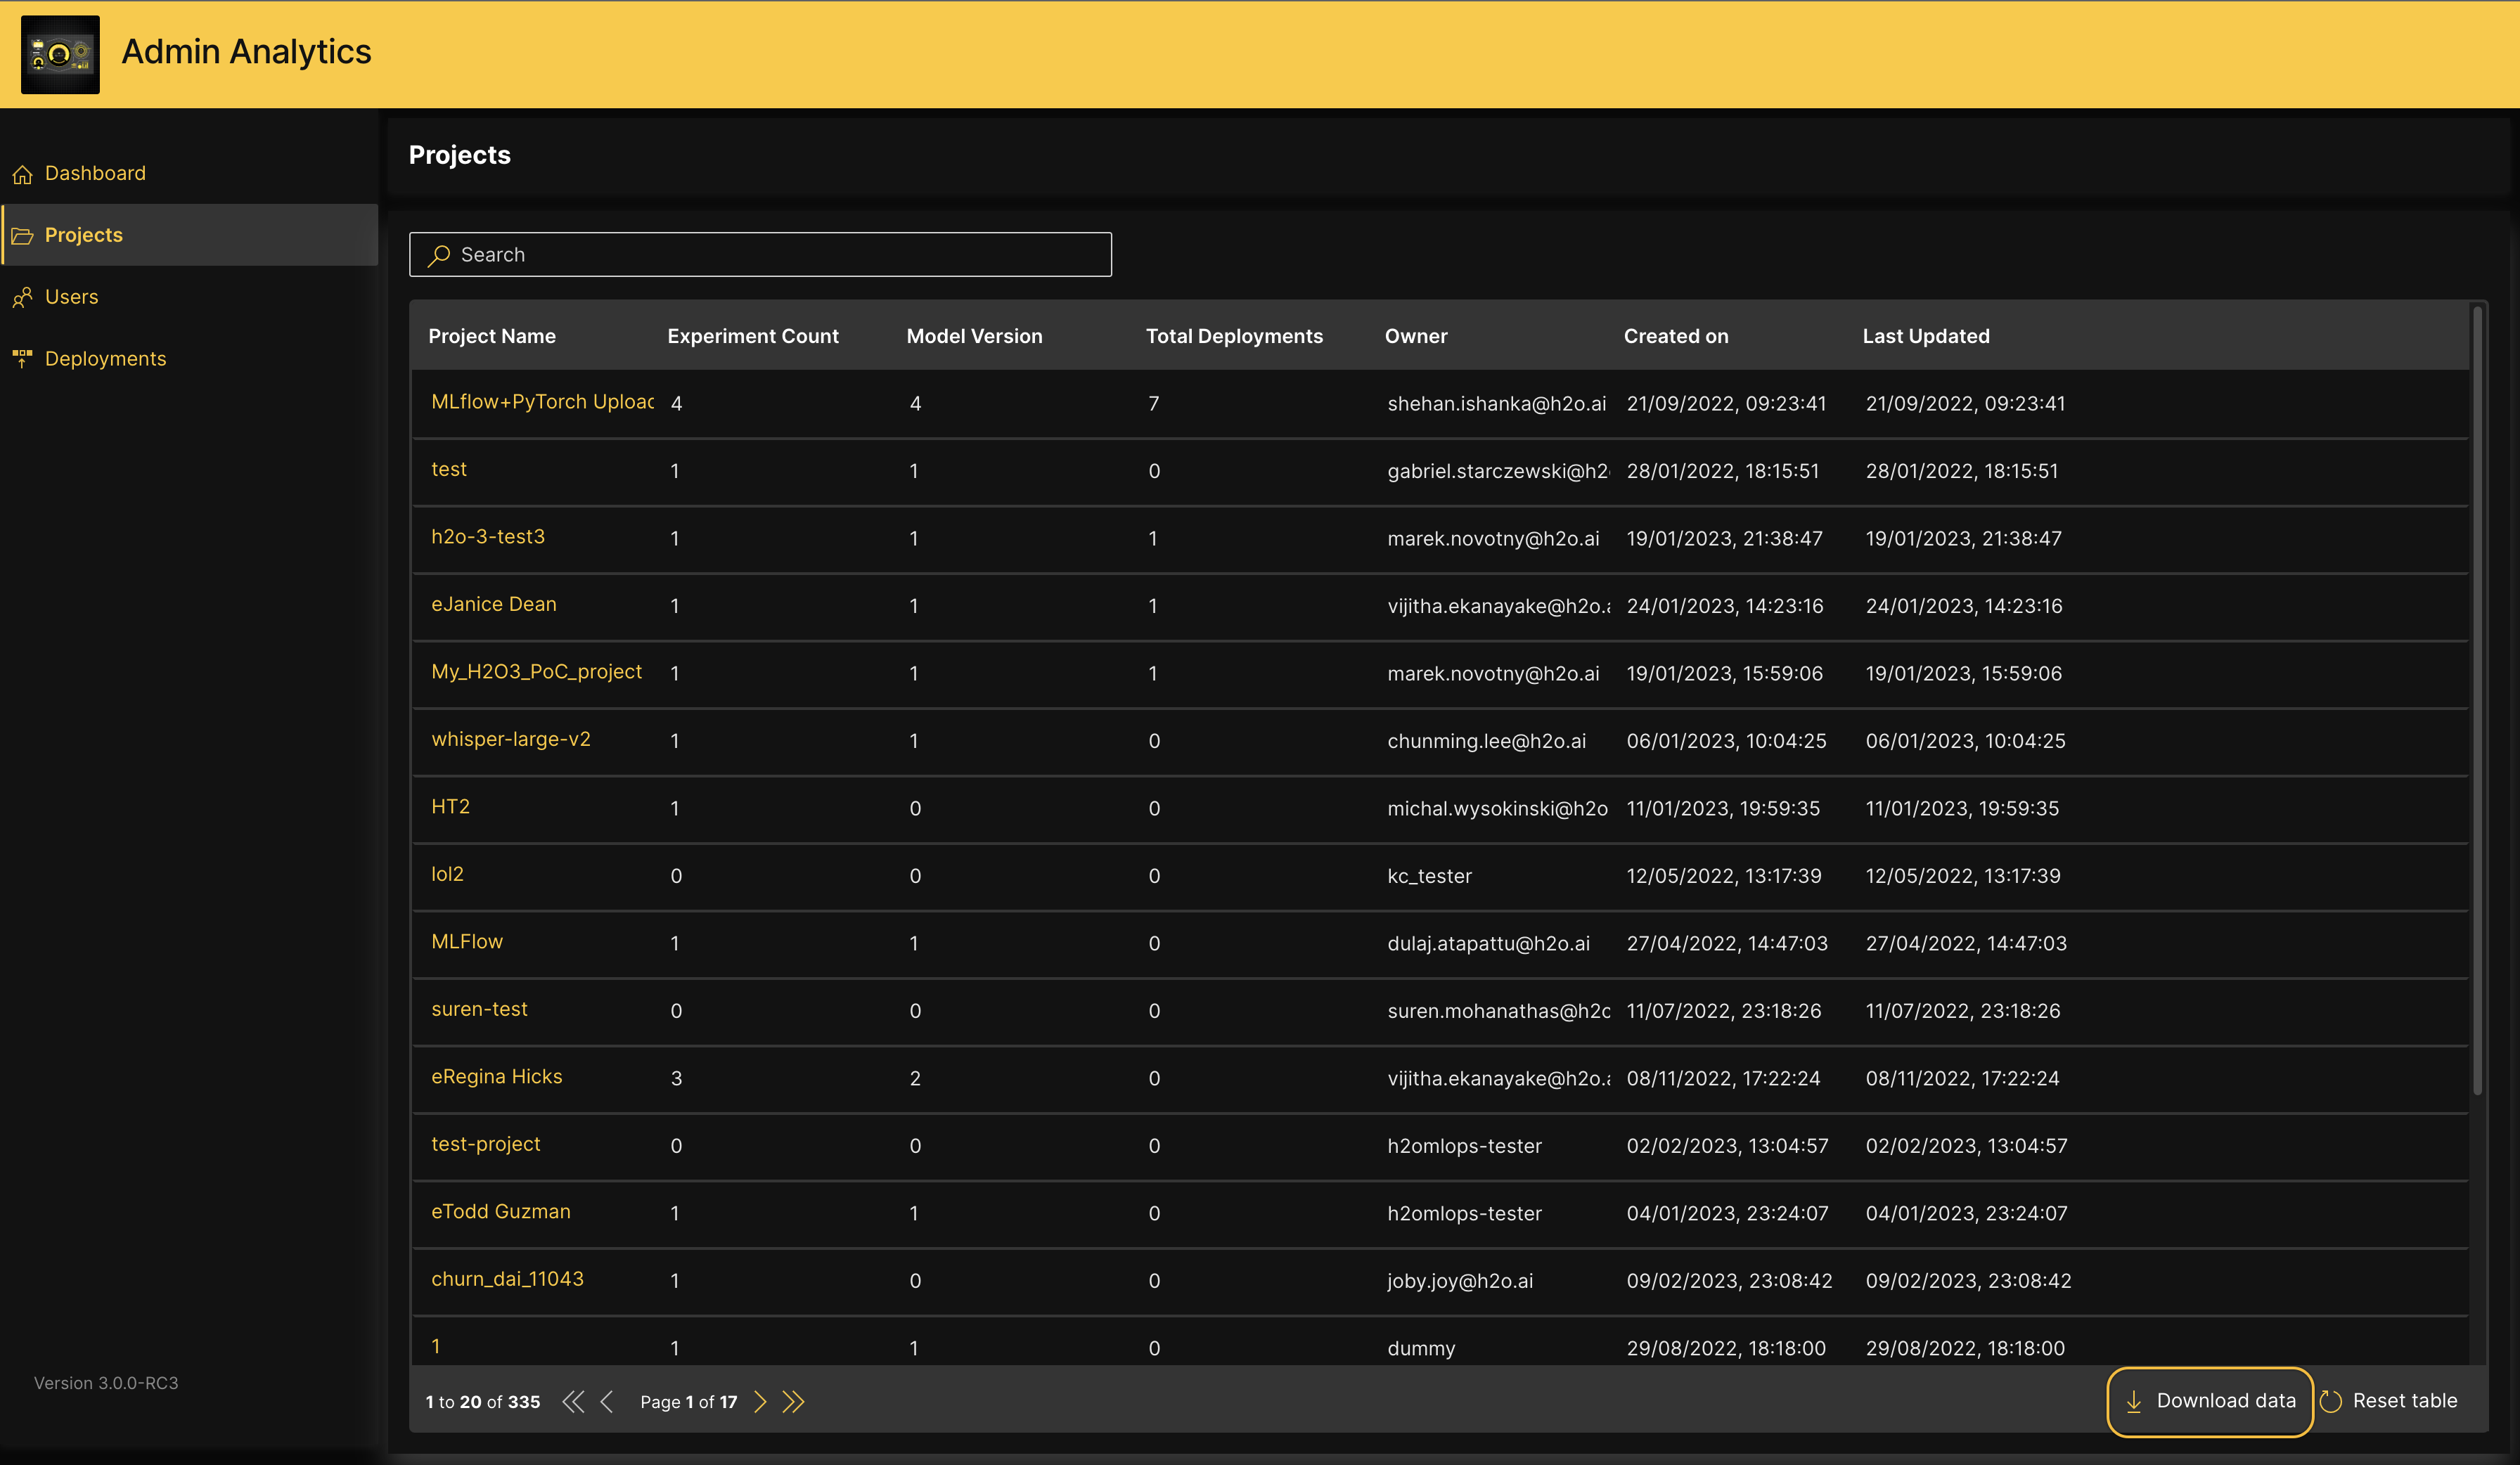The height and width of the screenshot is (1465, 2520).
Task: Click the Download data button
Action: click(x=2210, y=1401)
